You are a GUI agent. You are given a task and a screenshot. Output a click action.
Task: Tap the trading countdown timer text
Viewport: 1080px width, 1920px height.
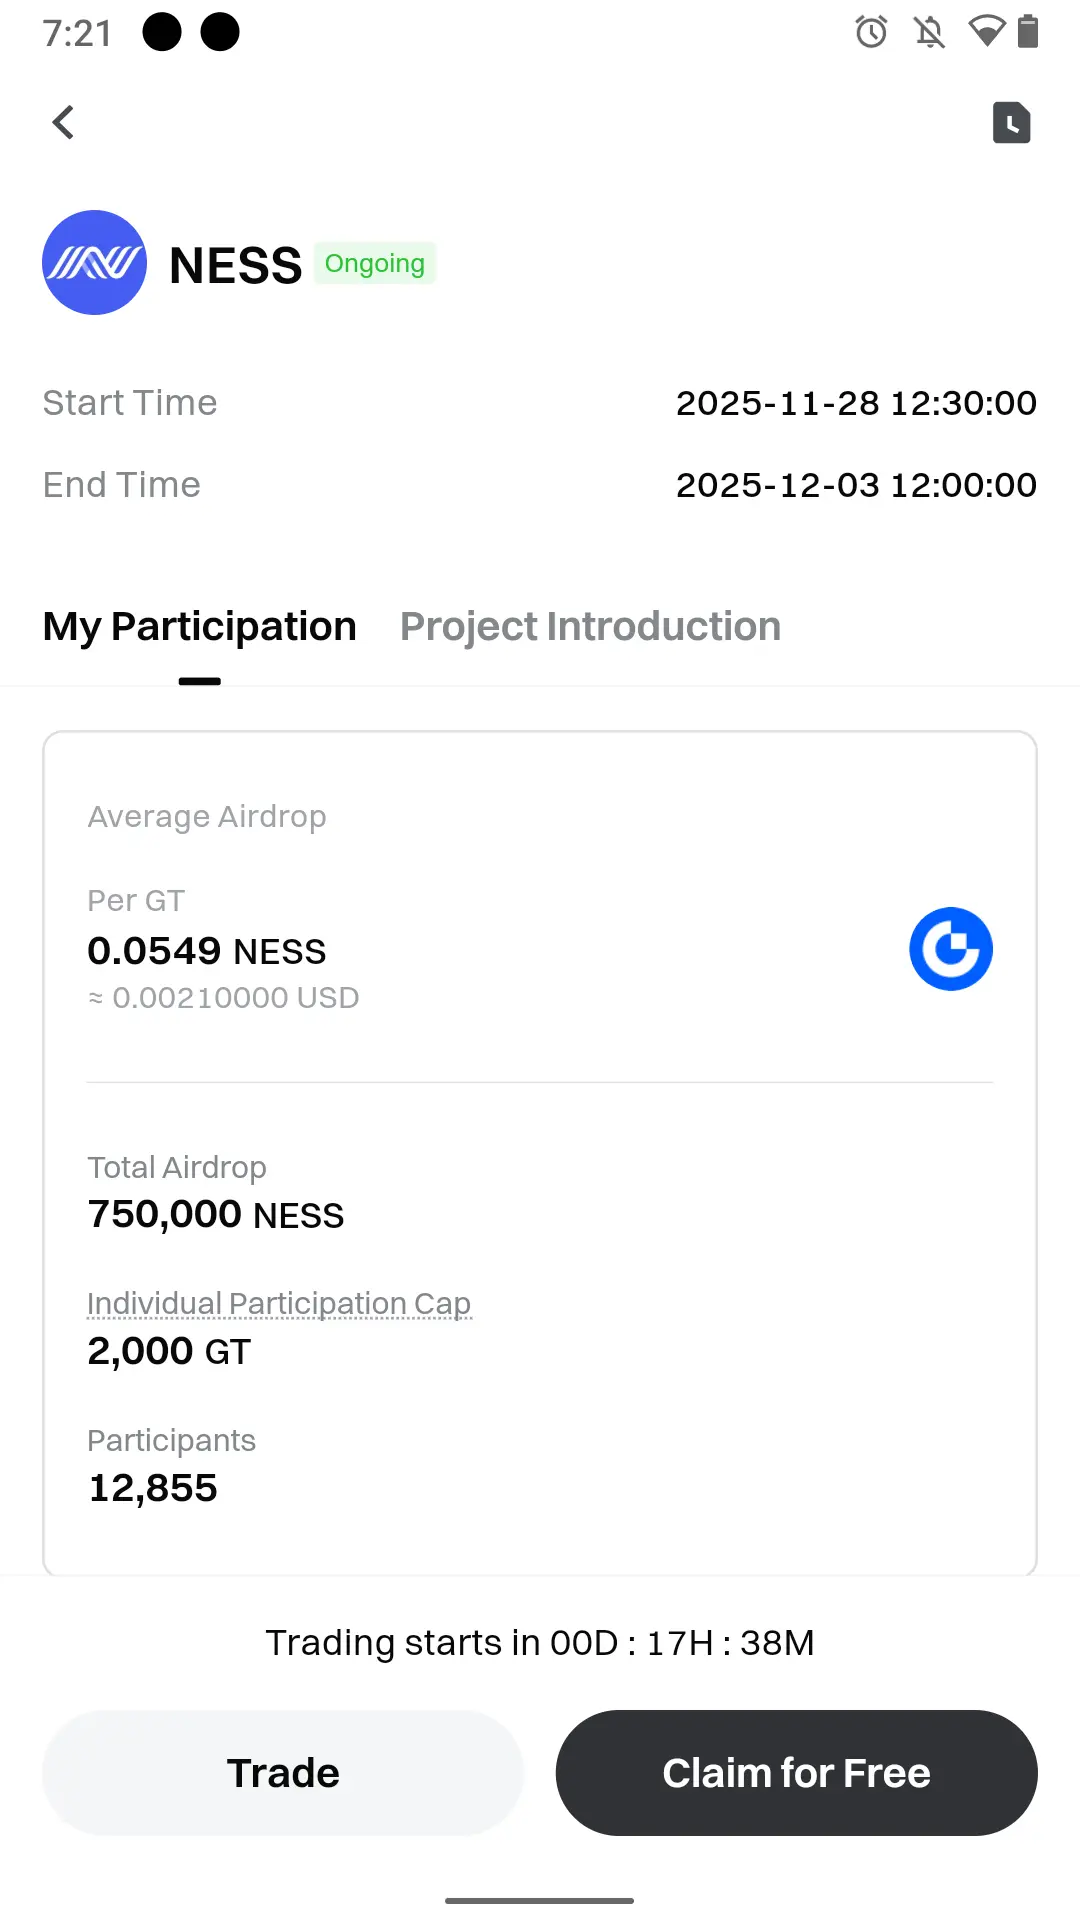(x=540, y=1643)
